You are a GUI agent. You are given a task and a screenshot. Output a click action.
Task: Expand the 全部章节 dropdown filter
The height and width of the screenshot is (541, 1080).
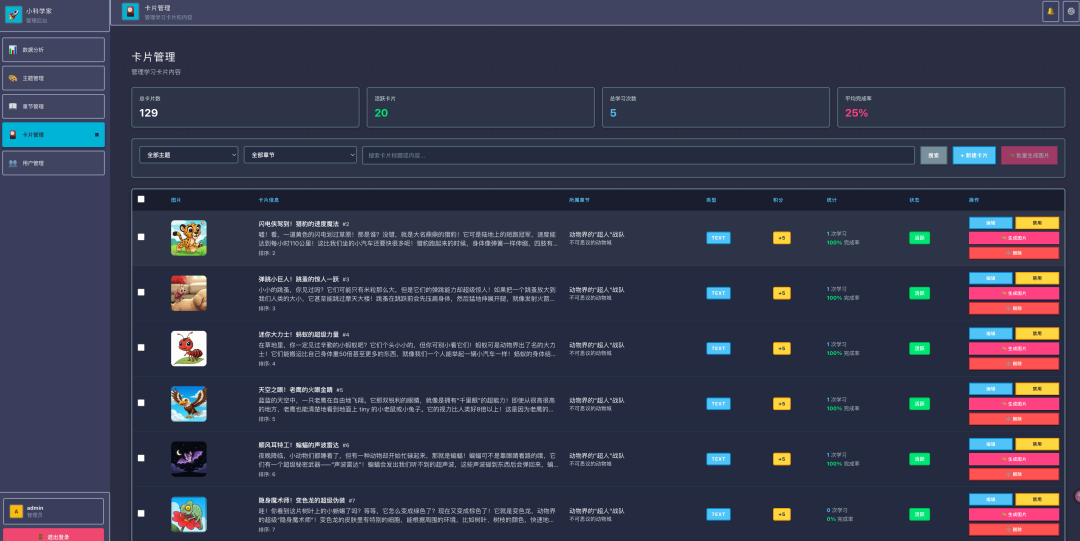(x=300, y=155)
